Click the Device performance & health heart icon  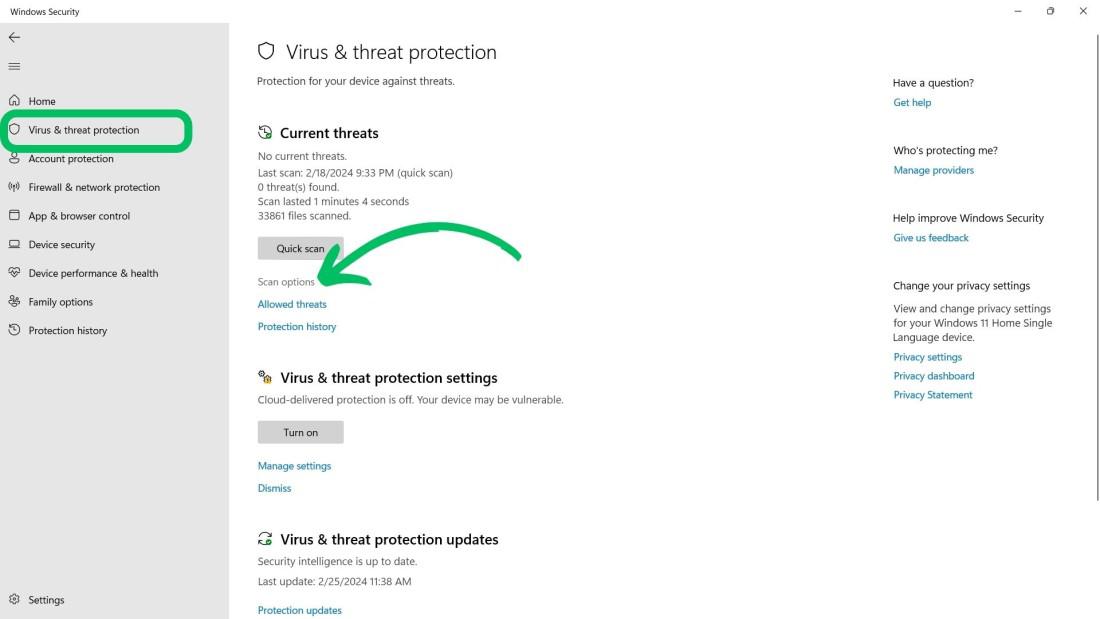[14, 273]
